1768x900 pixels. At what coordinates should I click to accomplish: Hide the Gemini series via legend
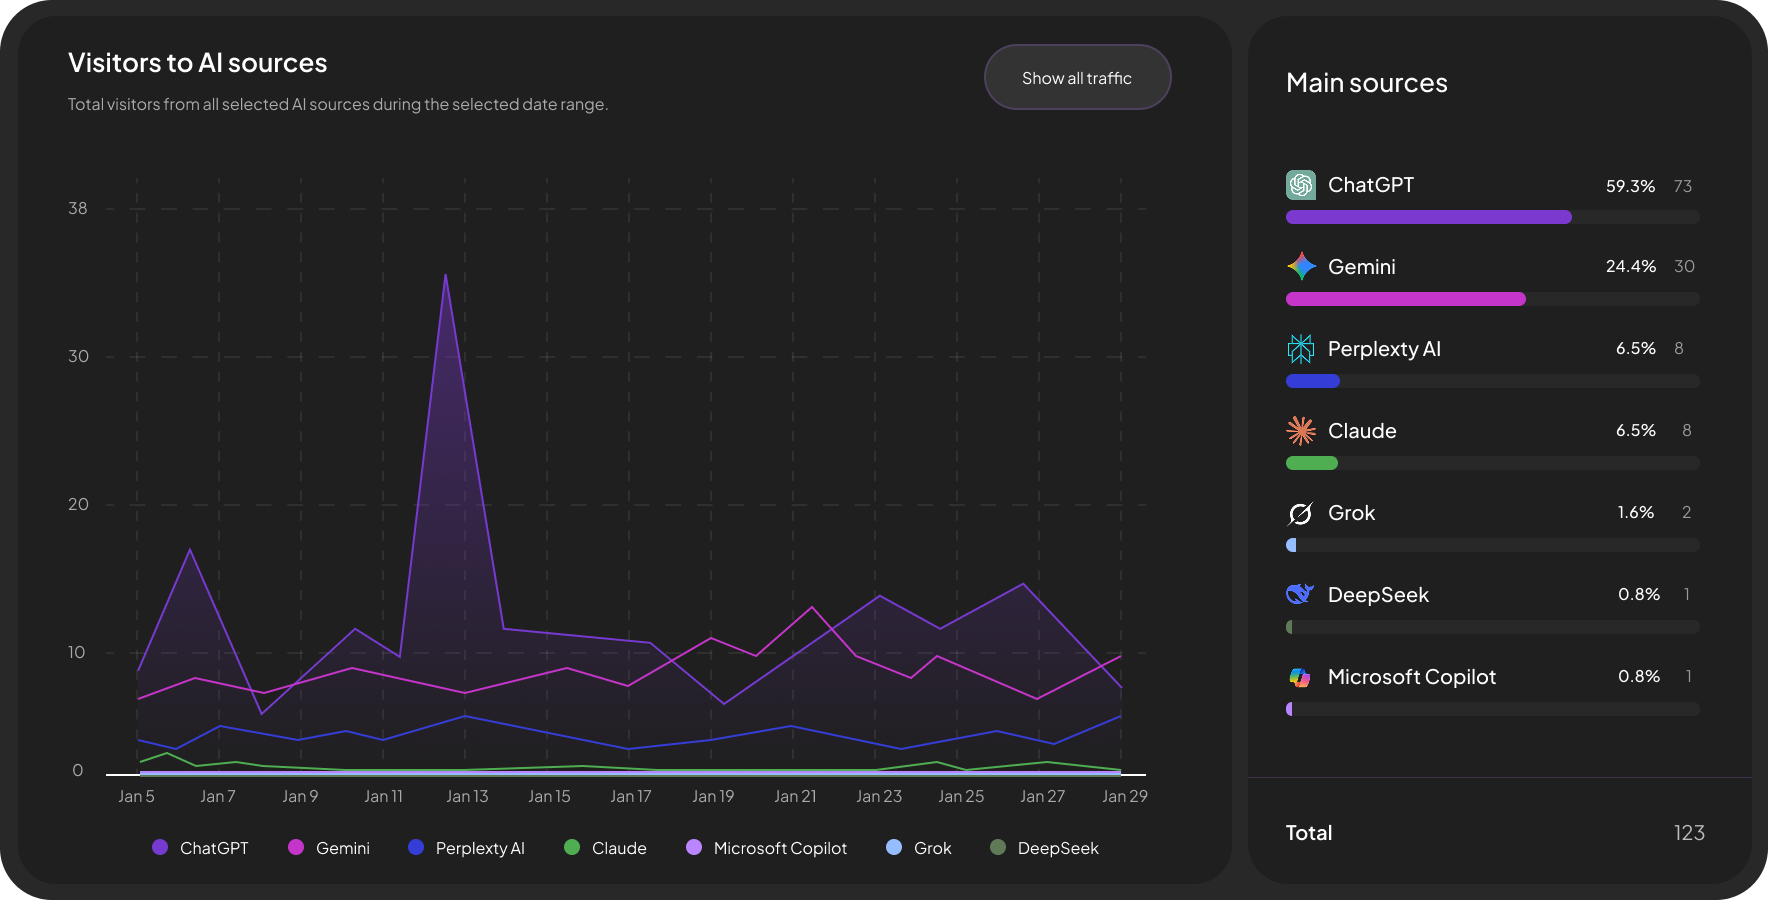coord(330,848)
